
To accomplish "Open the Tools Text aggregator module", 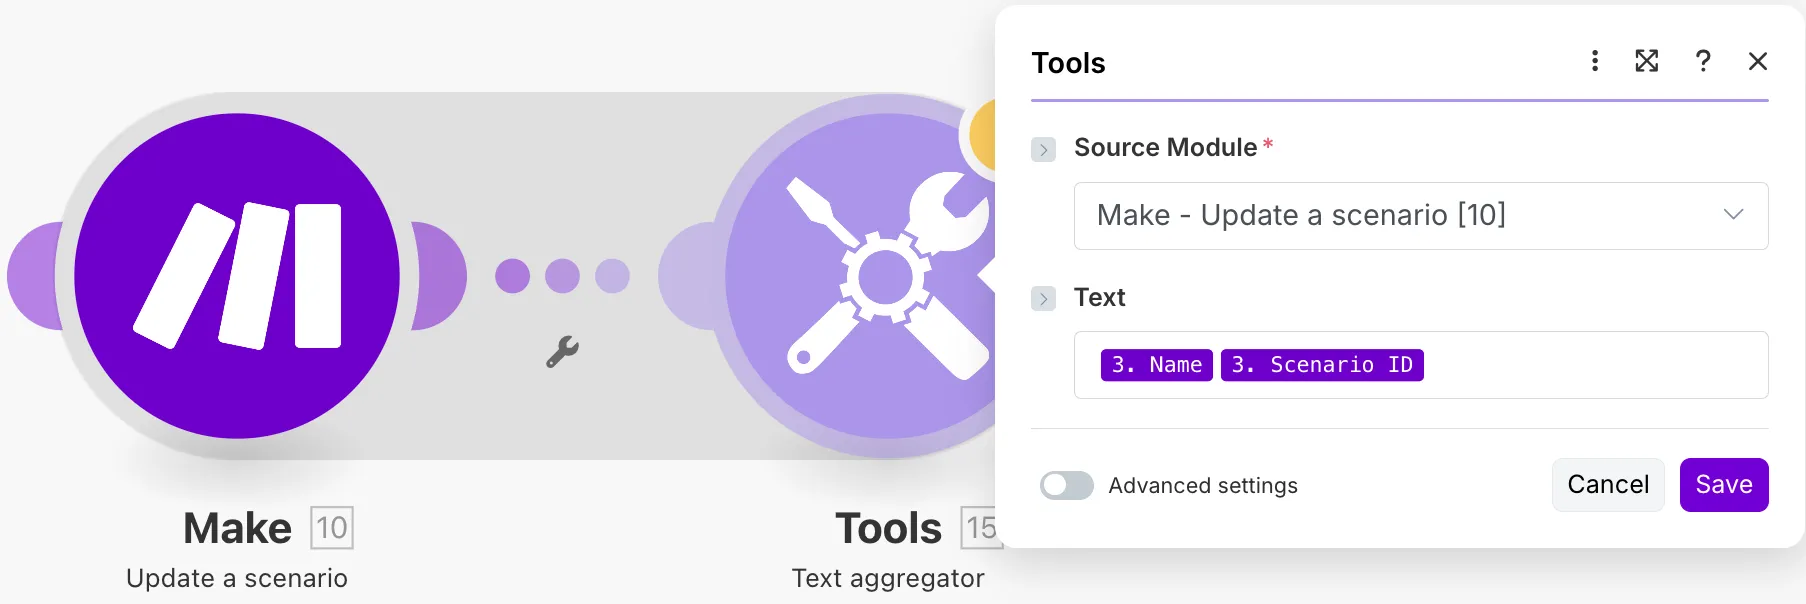I will click(860, 276).
